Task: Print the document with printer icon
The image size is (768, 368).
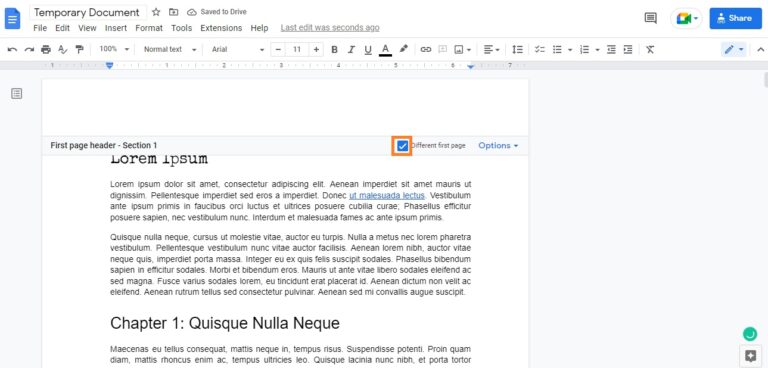Action: tap(46, 49)
